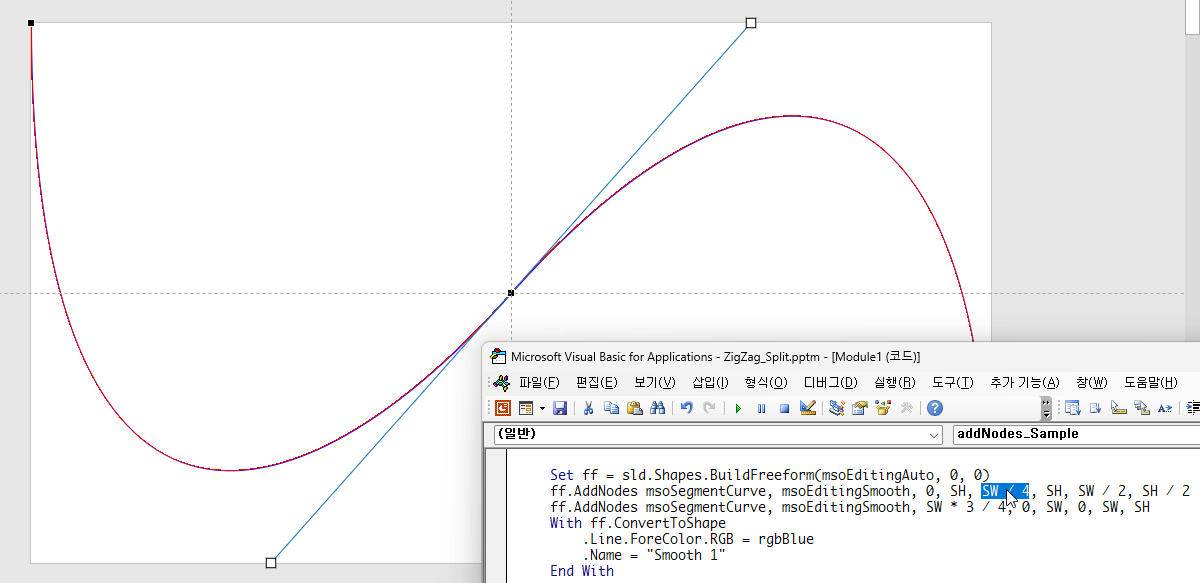Click the Quick Info edit toolbar icon
1200x583 pixels.
pos(1119,408)
